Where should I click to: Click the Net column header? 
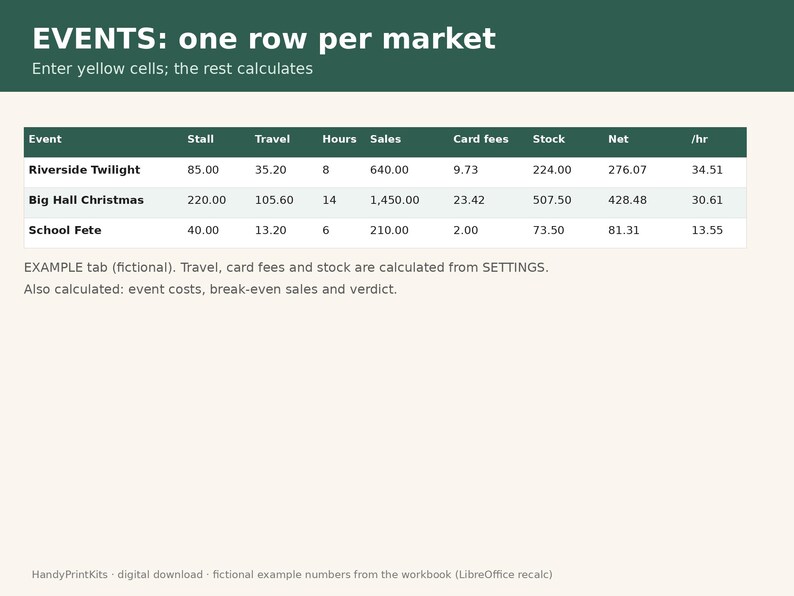[x=618, y=139]
